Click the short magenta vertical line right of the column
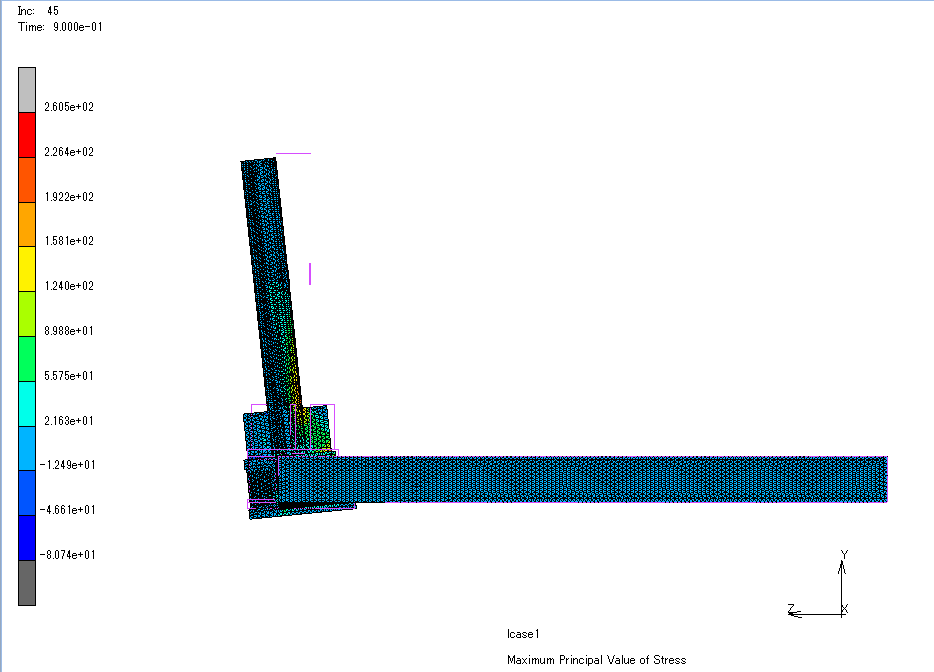Viewport: 934px width, 672px height. click(310, 273)
